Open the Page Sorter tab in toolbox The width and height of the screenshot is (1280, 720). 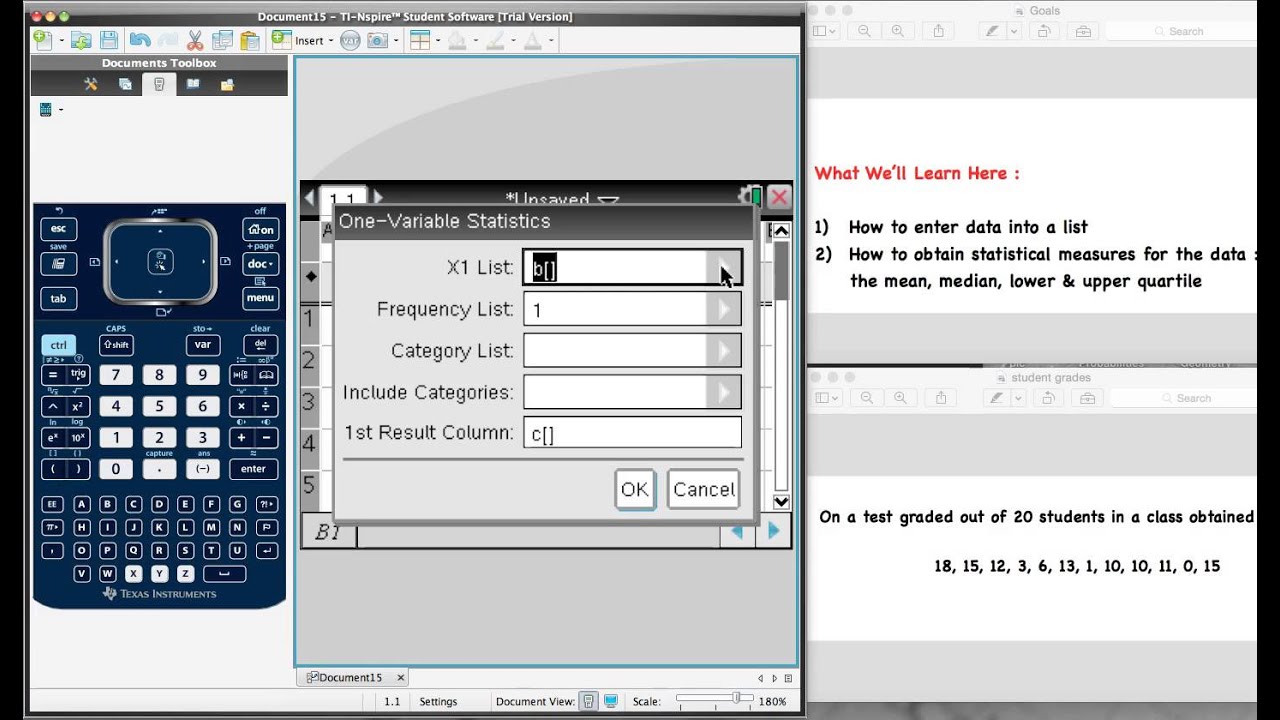pyautogui.click(x=125, y=84)
